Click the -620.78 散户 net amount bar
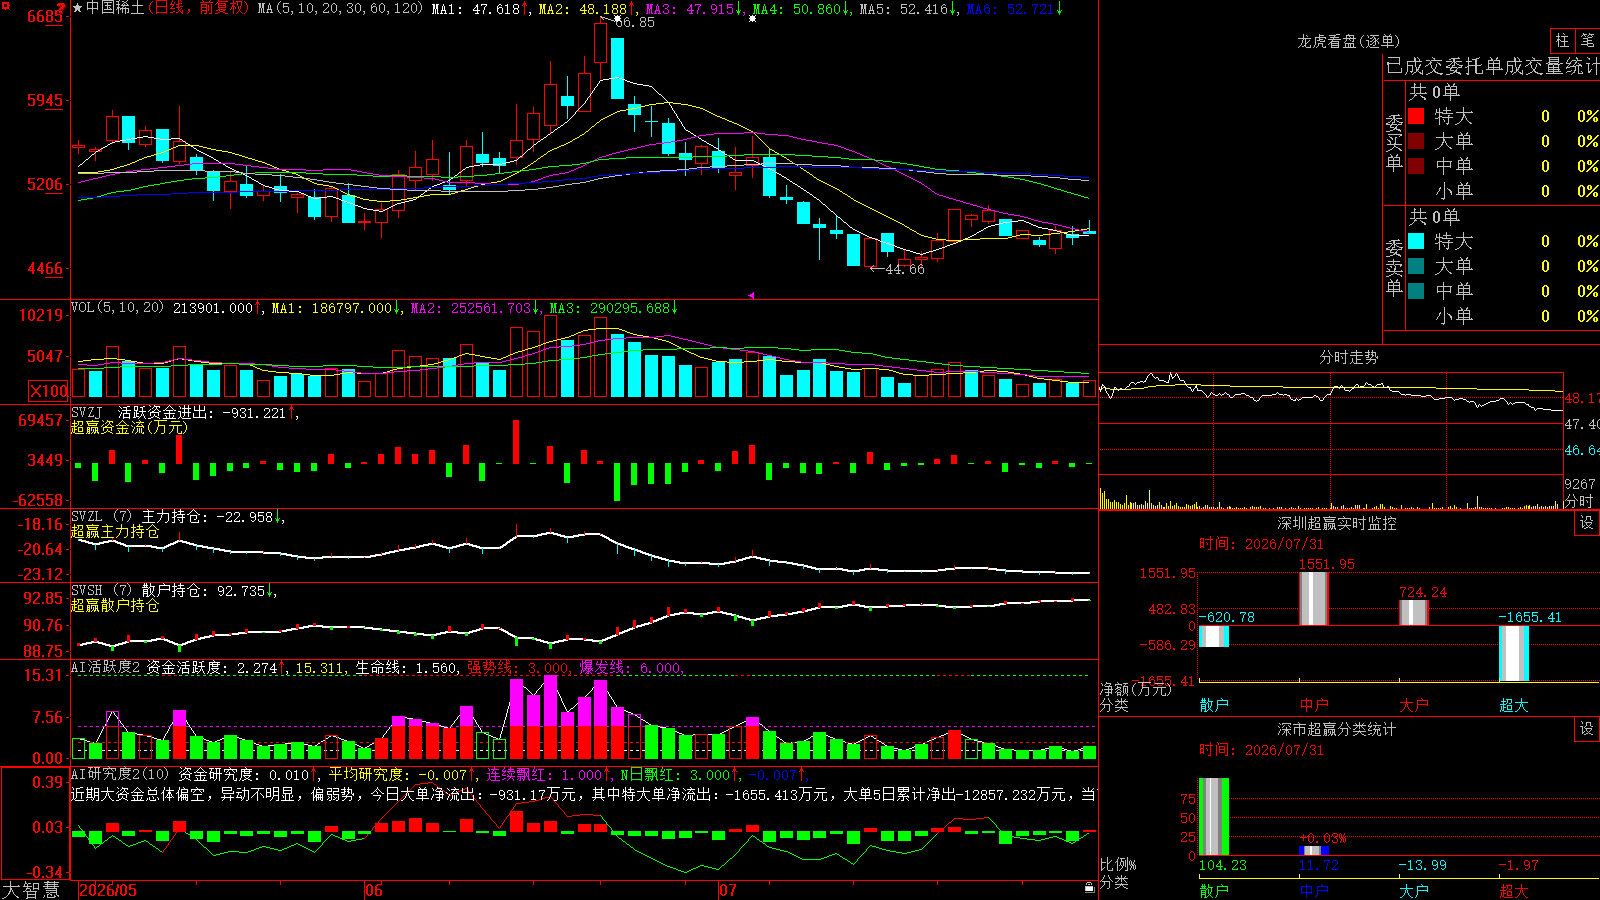1600x900 pixels. click(1214, 637)
